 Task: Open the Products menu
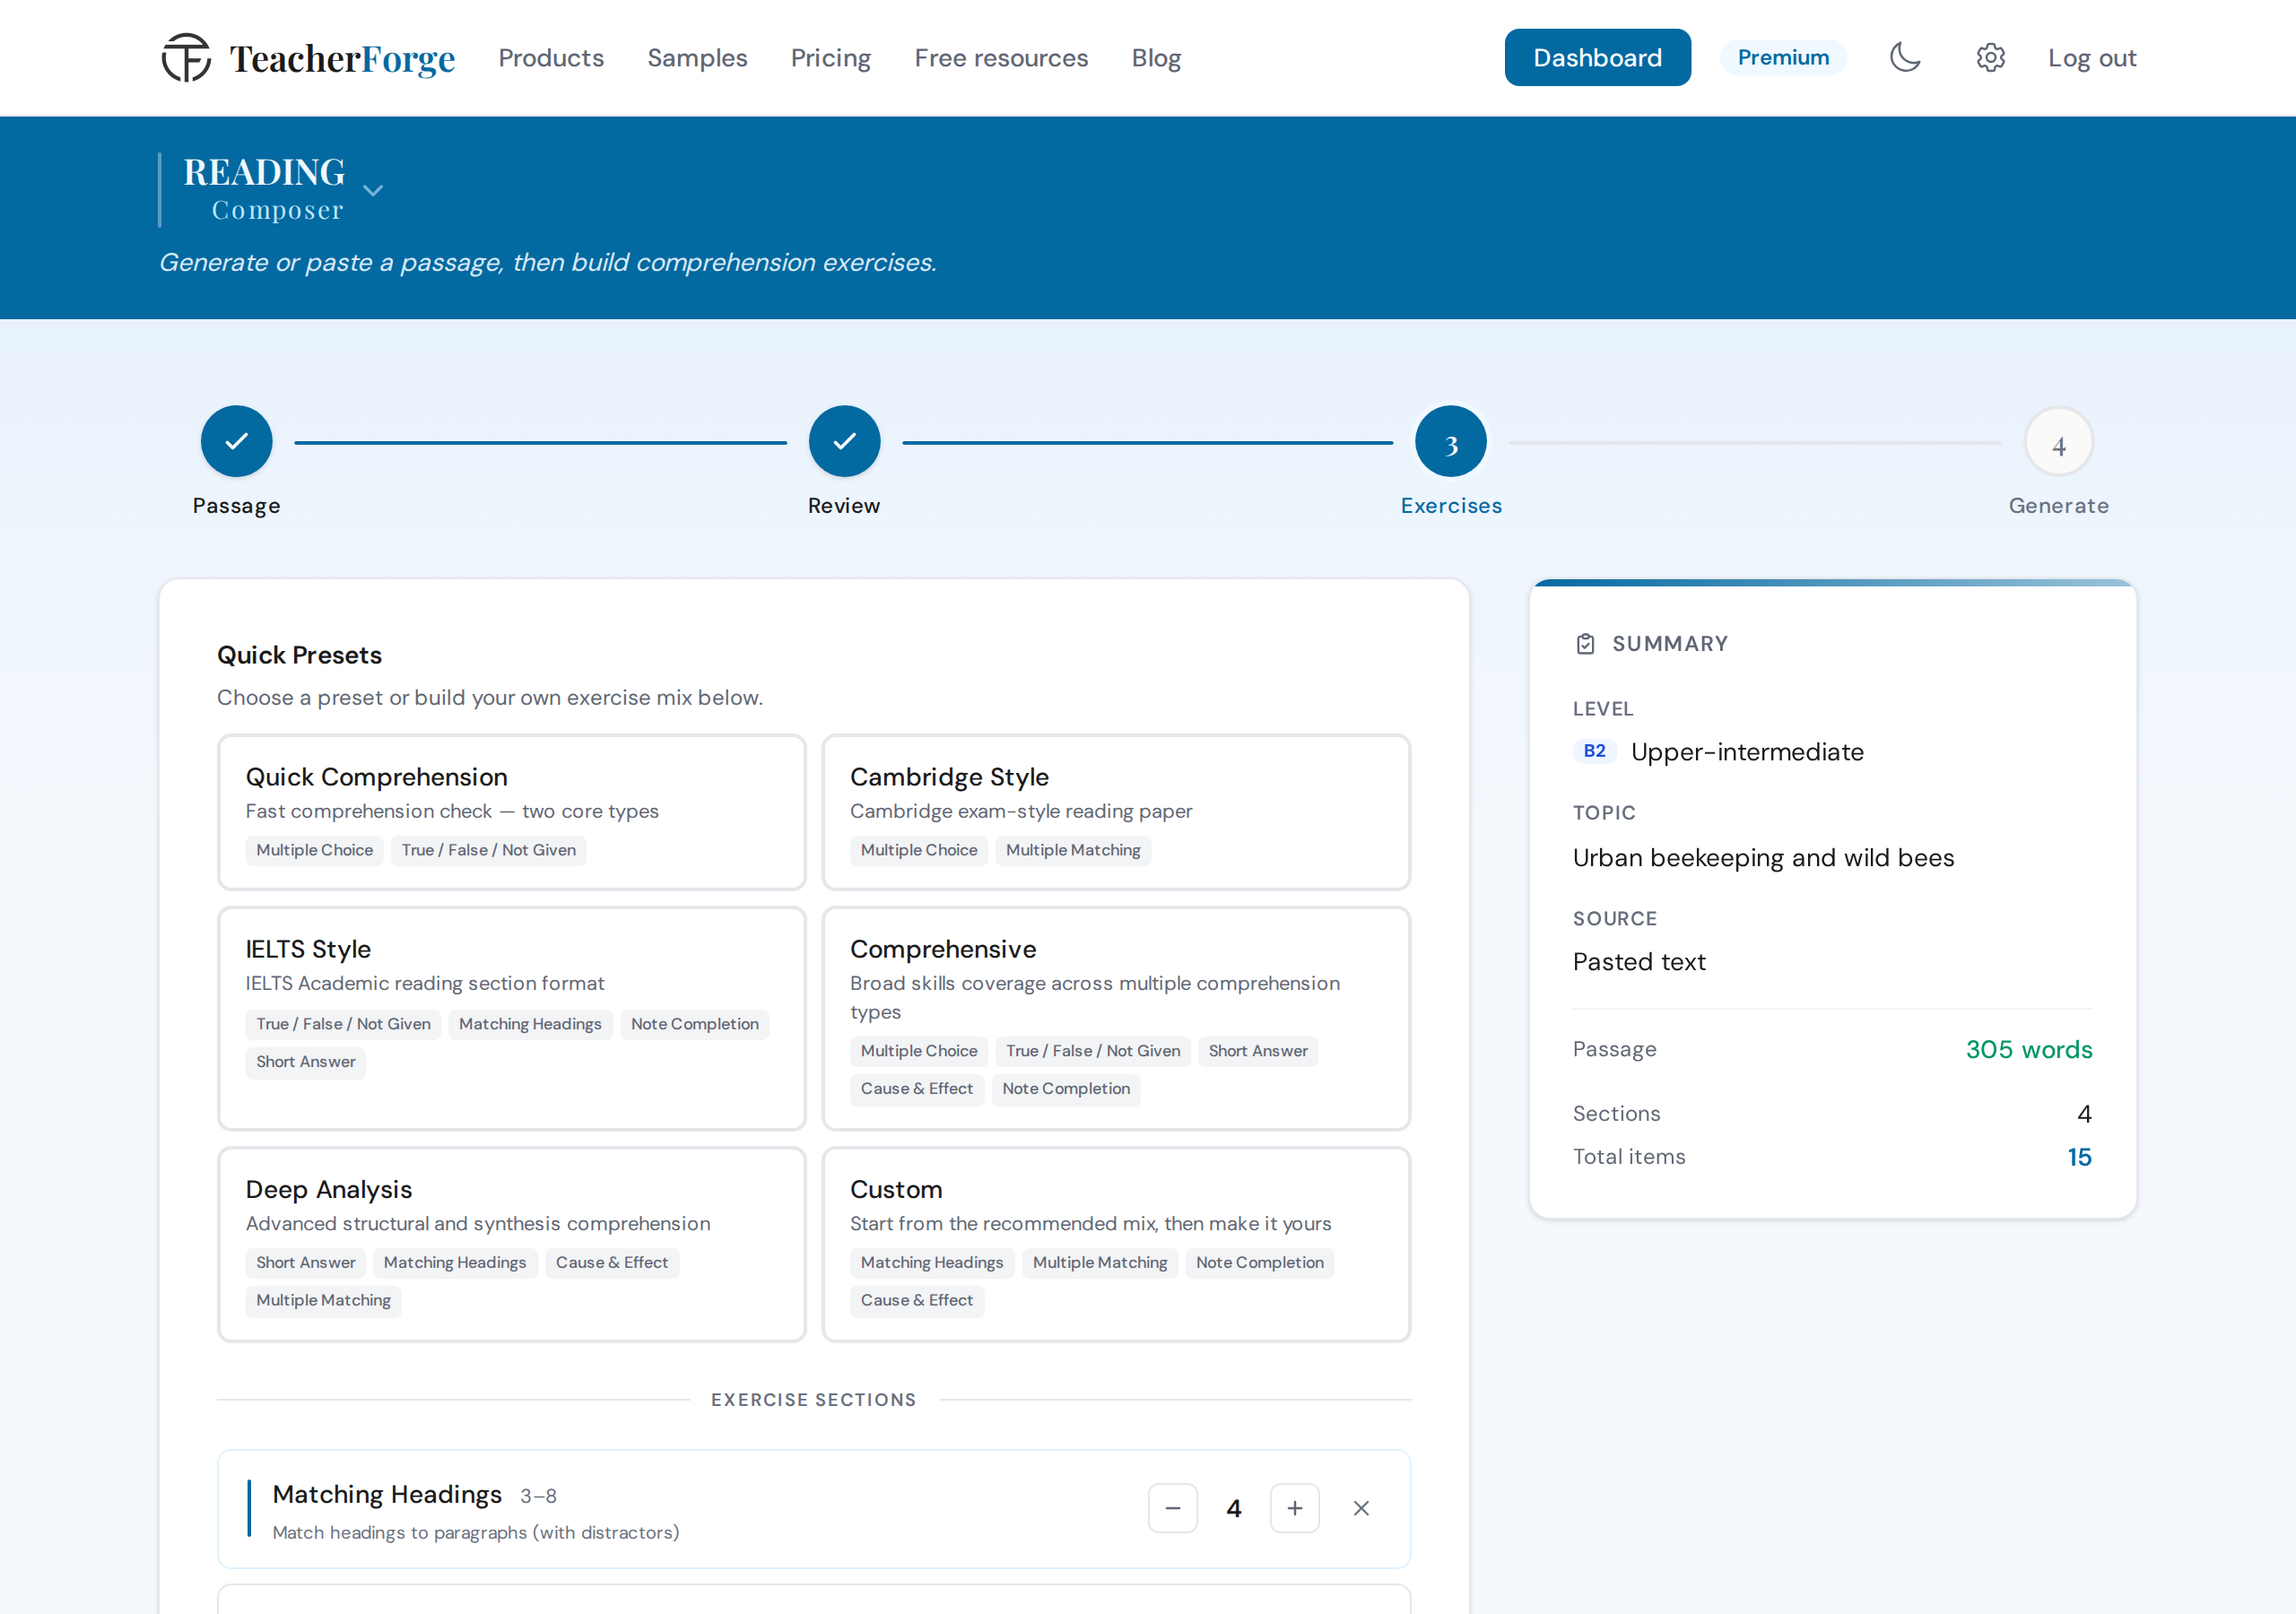[x=551, y=58]
